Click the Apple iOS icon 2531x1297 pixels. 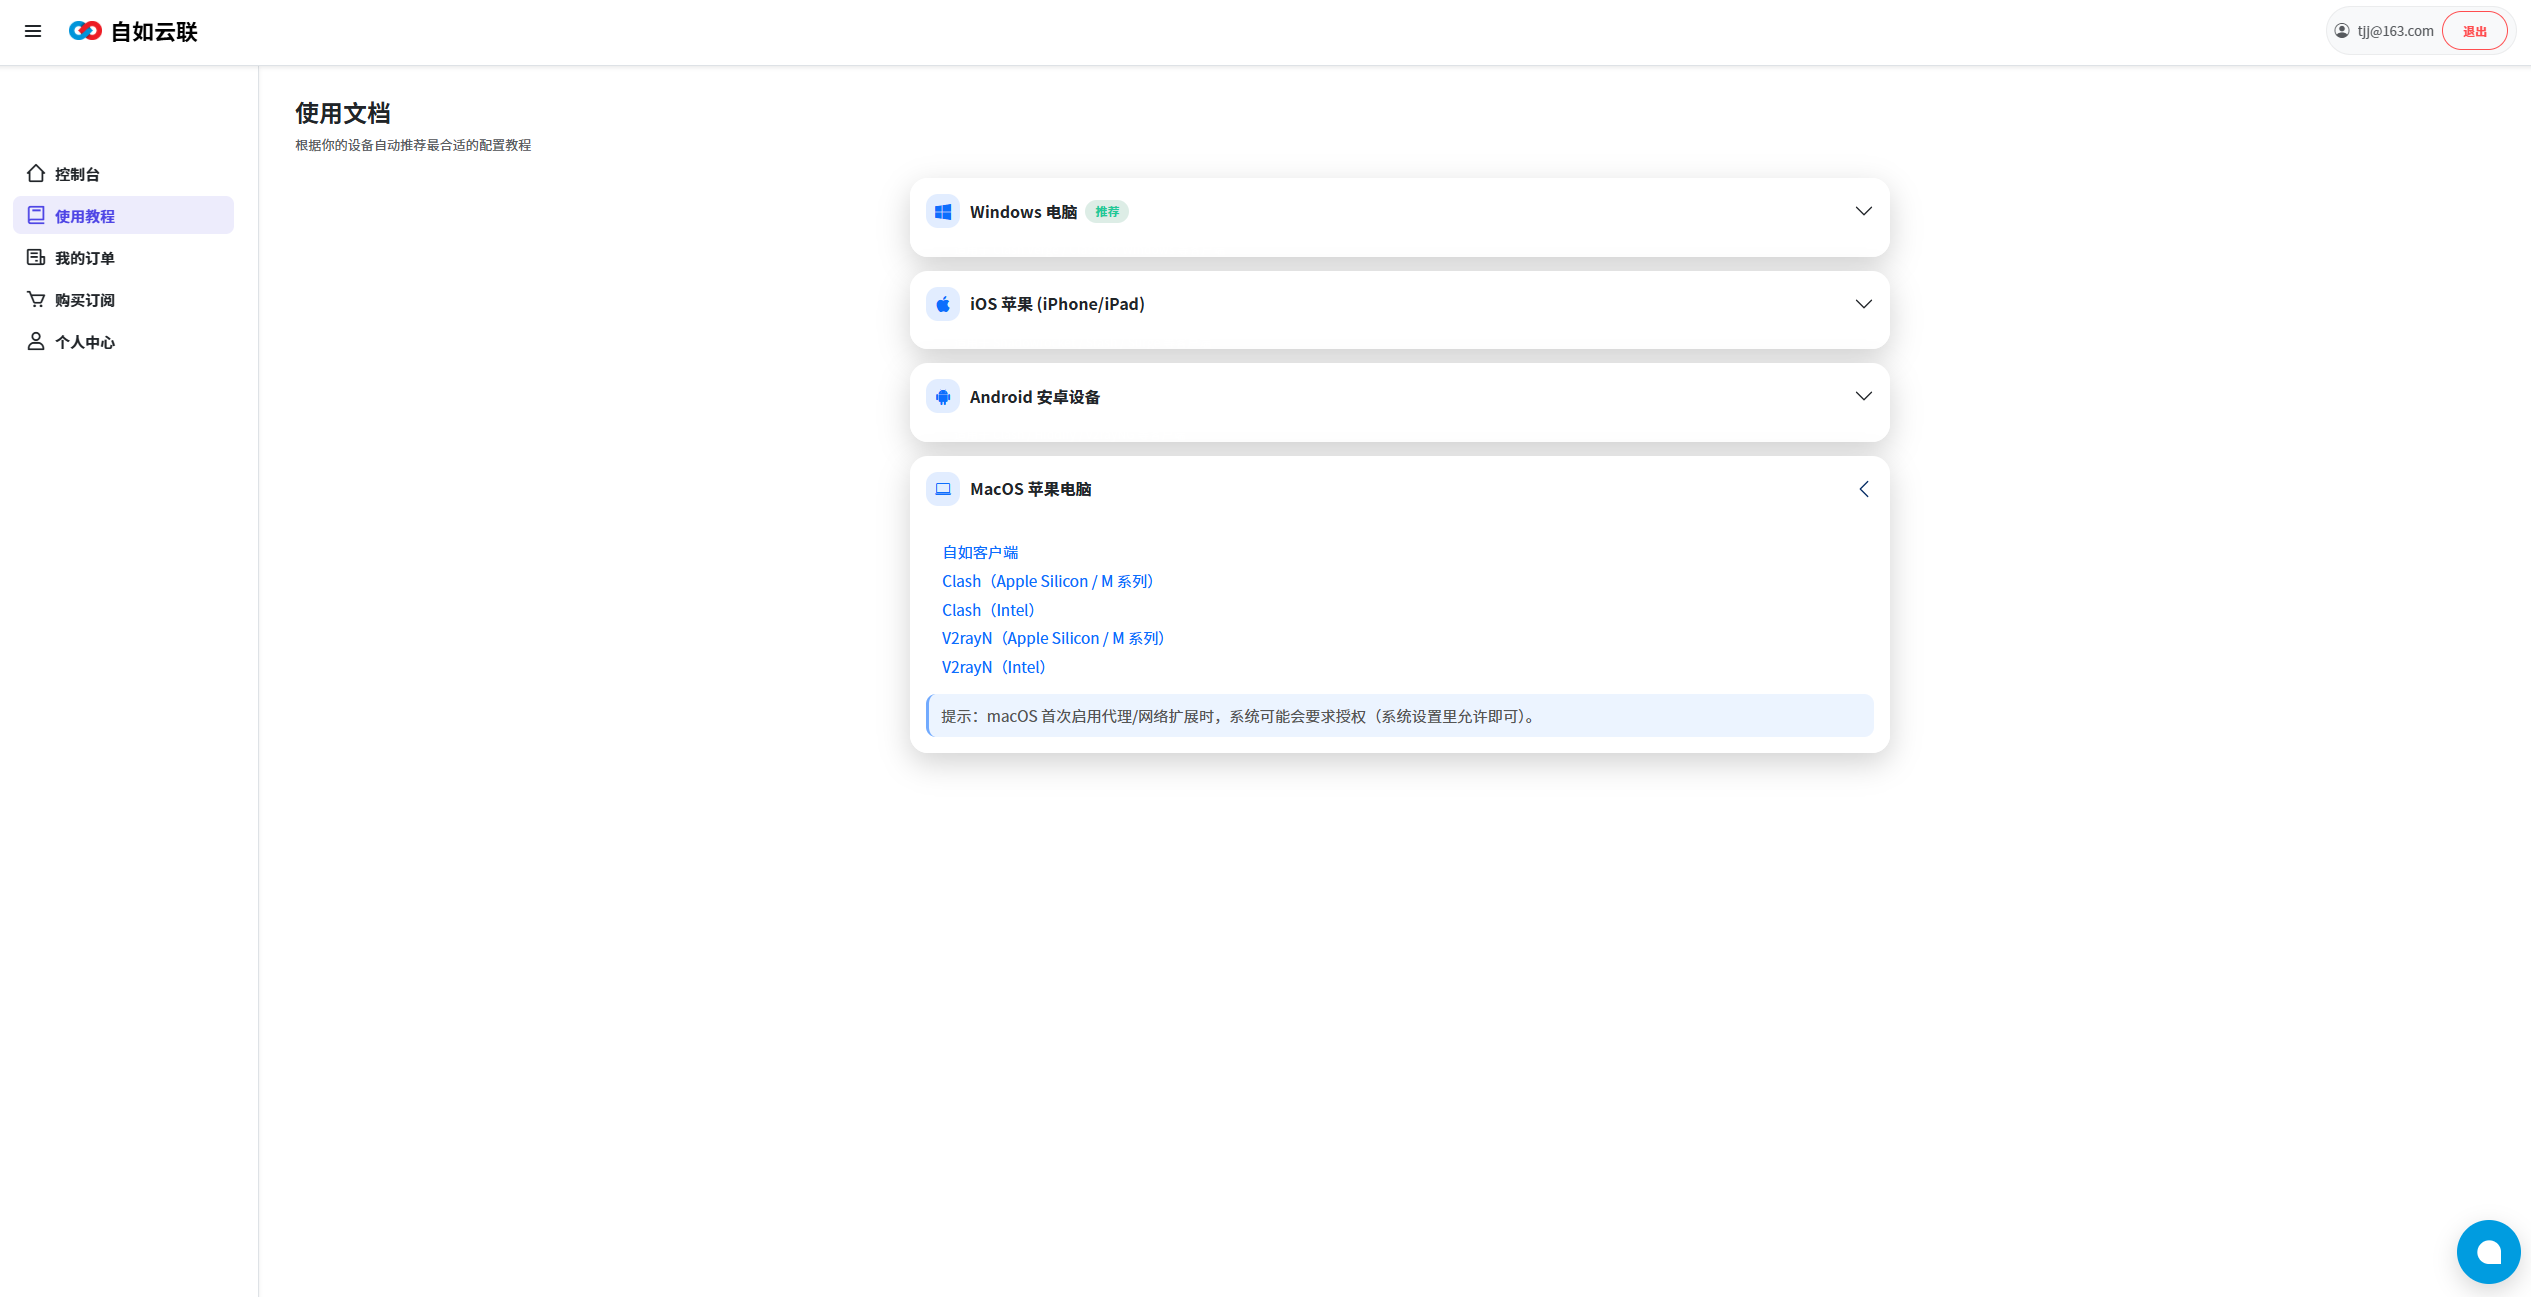[x=942, y=304]
